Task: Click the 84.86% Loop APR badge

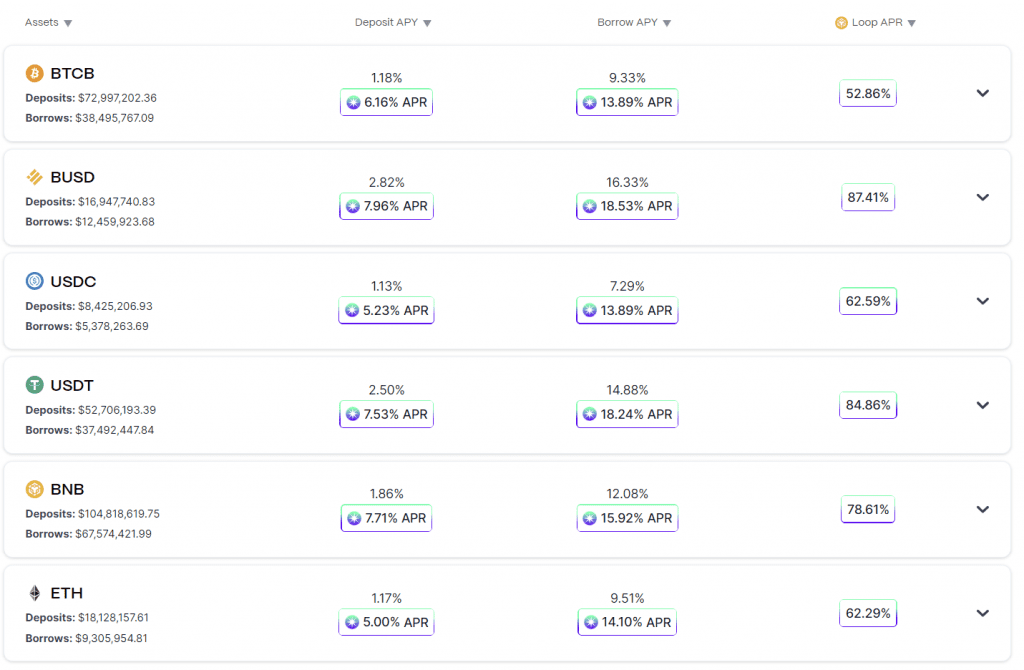Action: tap(868, 405)
